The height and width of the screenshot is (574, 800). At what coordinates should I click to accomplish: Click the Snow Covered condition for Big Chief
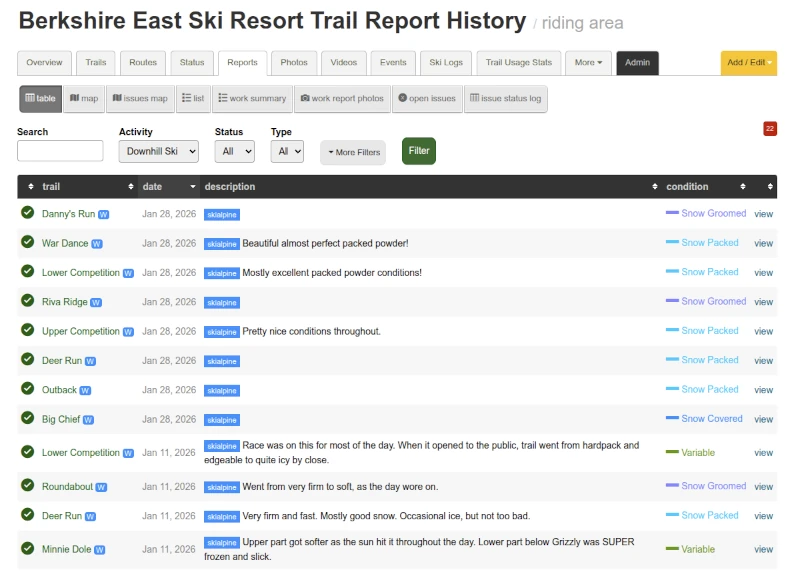(x=712, y=418)
